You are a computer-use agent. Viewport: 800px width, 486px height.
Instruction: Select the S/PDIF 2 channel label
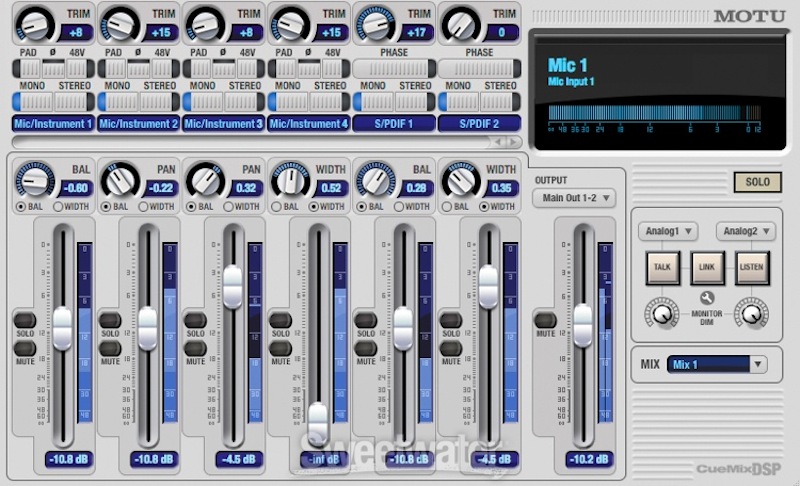click(x=479, y=123)
